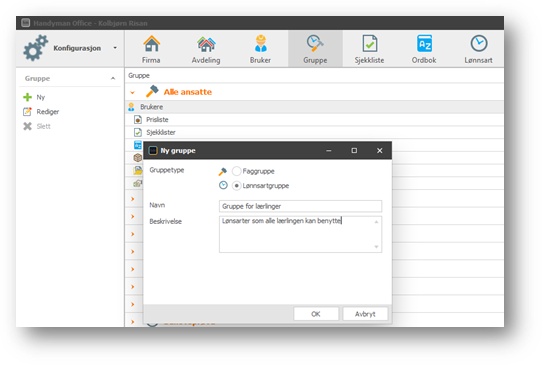Screen dimensions: 542x366
Task: Click the Konfigurasjon gears icon
Action: 35,48
